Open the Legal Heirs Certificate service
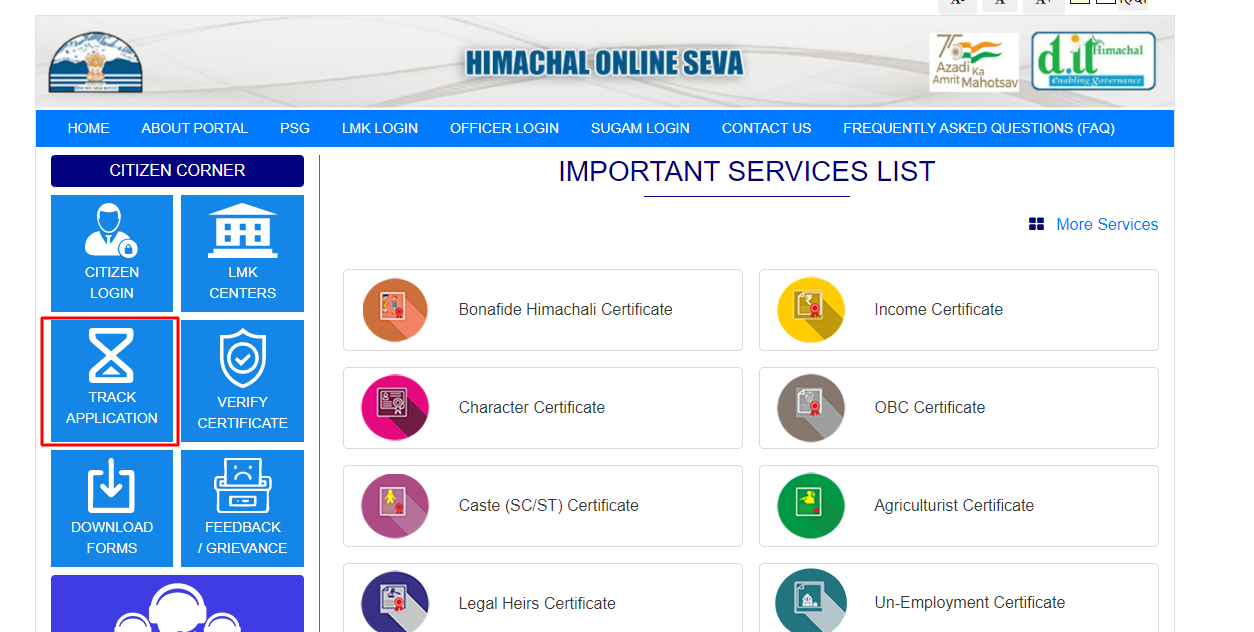This screenshot has width=1254, height=632. (x=536, y=603)
